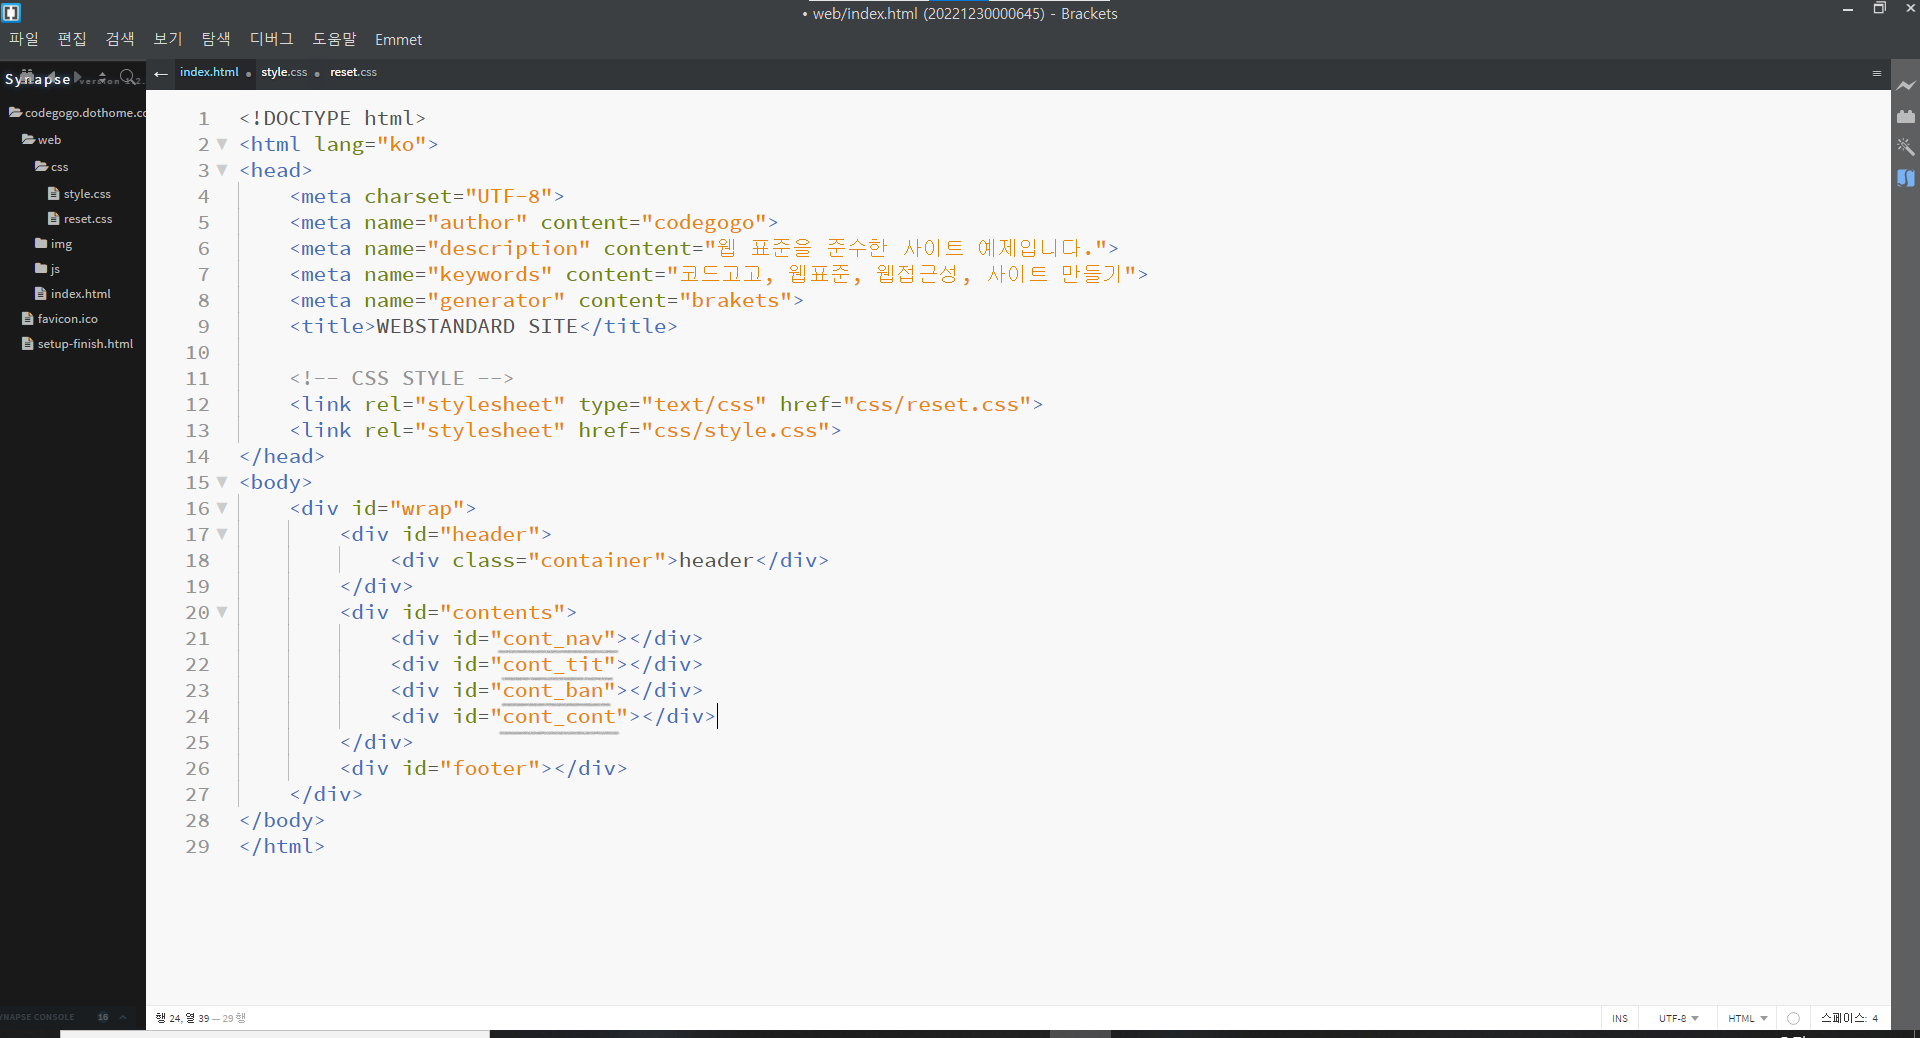
Task: Collapse the contents div fold on line 20
Action: [222, 612]
